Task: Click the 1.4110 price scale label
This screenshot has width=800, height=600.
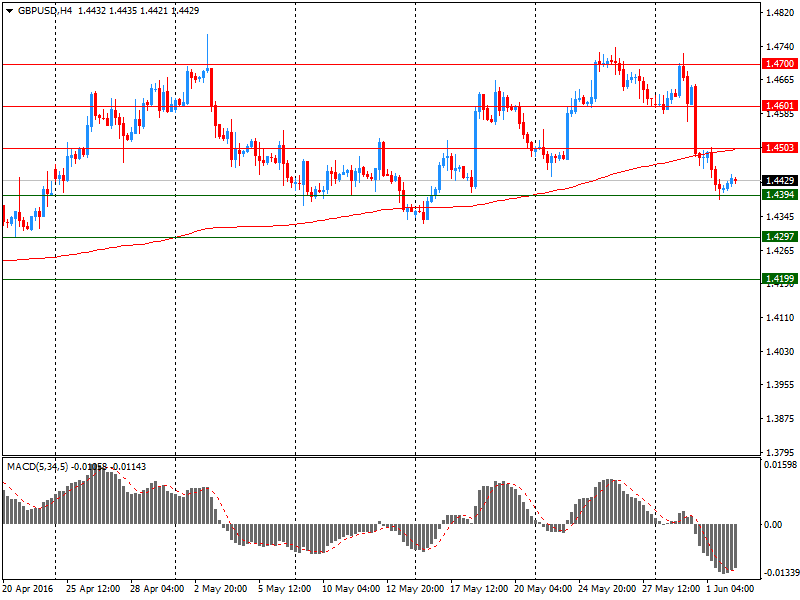Action: 780,318
